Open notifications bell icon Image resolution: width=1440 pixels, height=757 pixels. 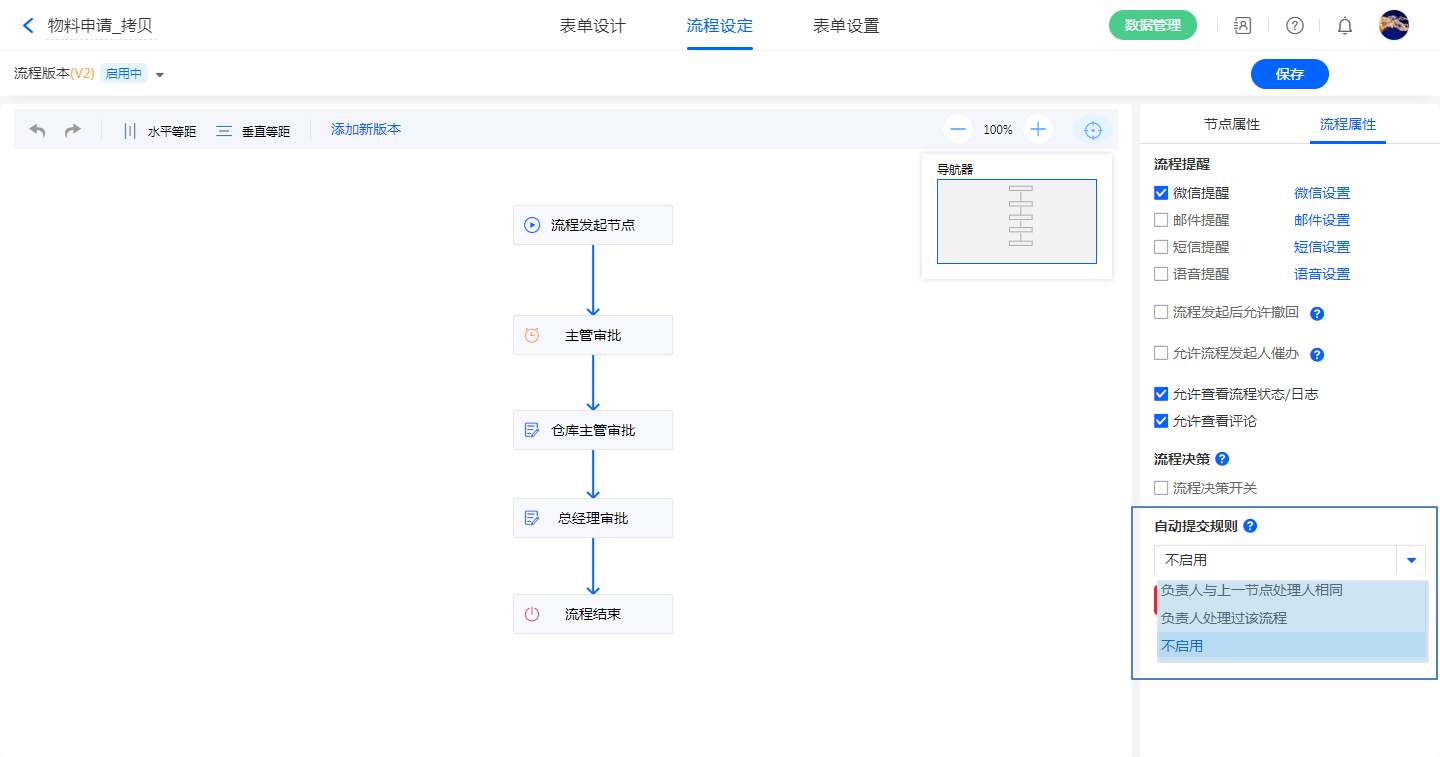1345,26
